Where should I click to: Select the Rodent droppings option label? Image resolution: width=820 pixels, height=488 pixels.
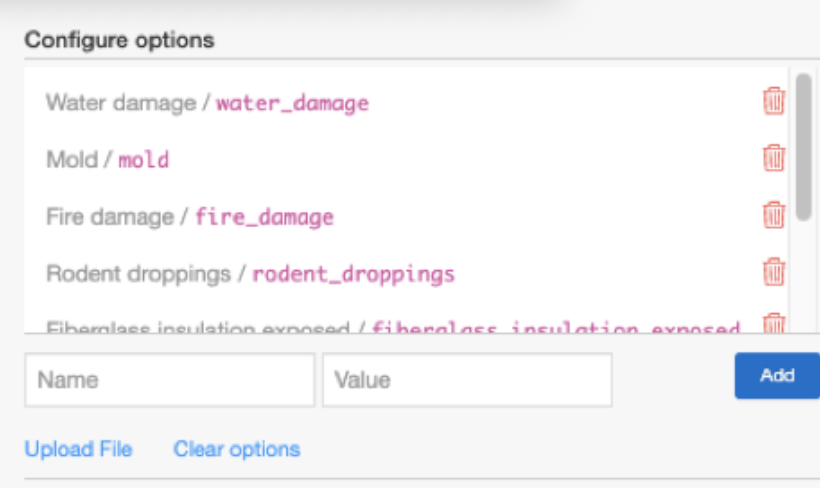click(138, 273)
